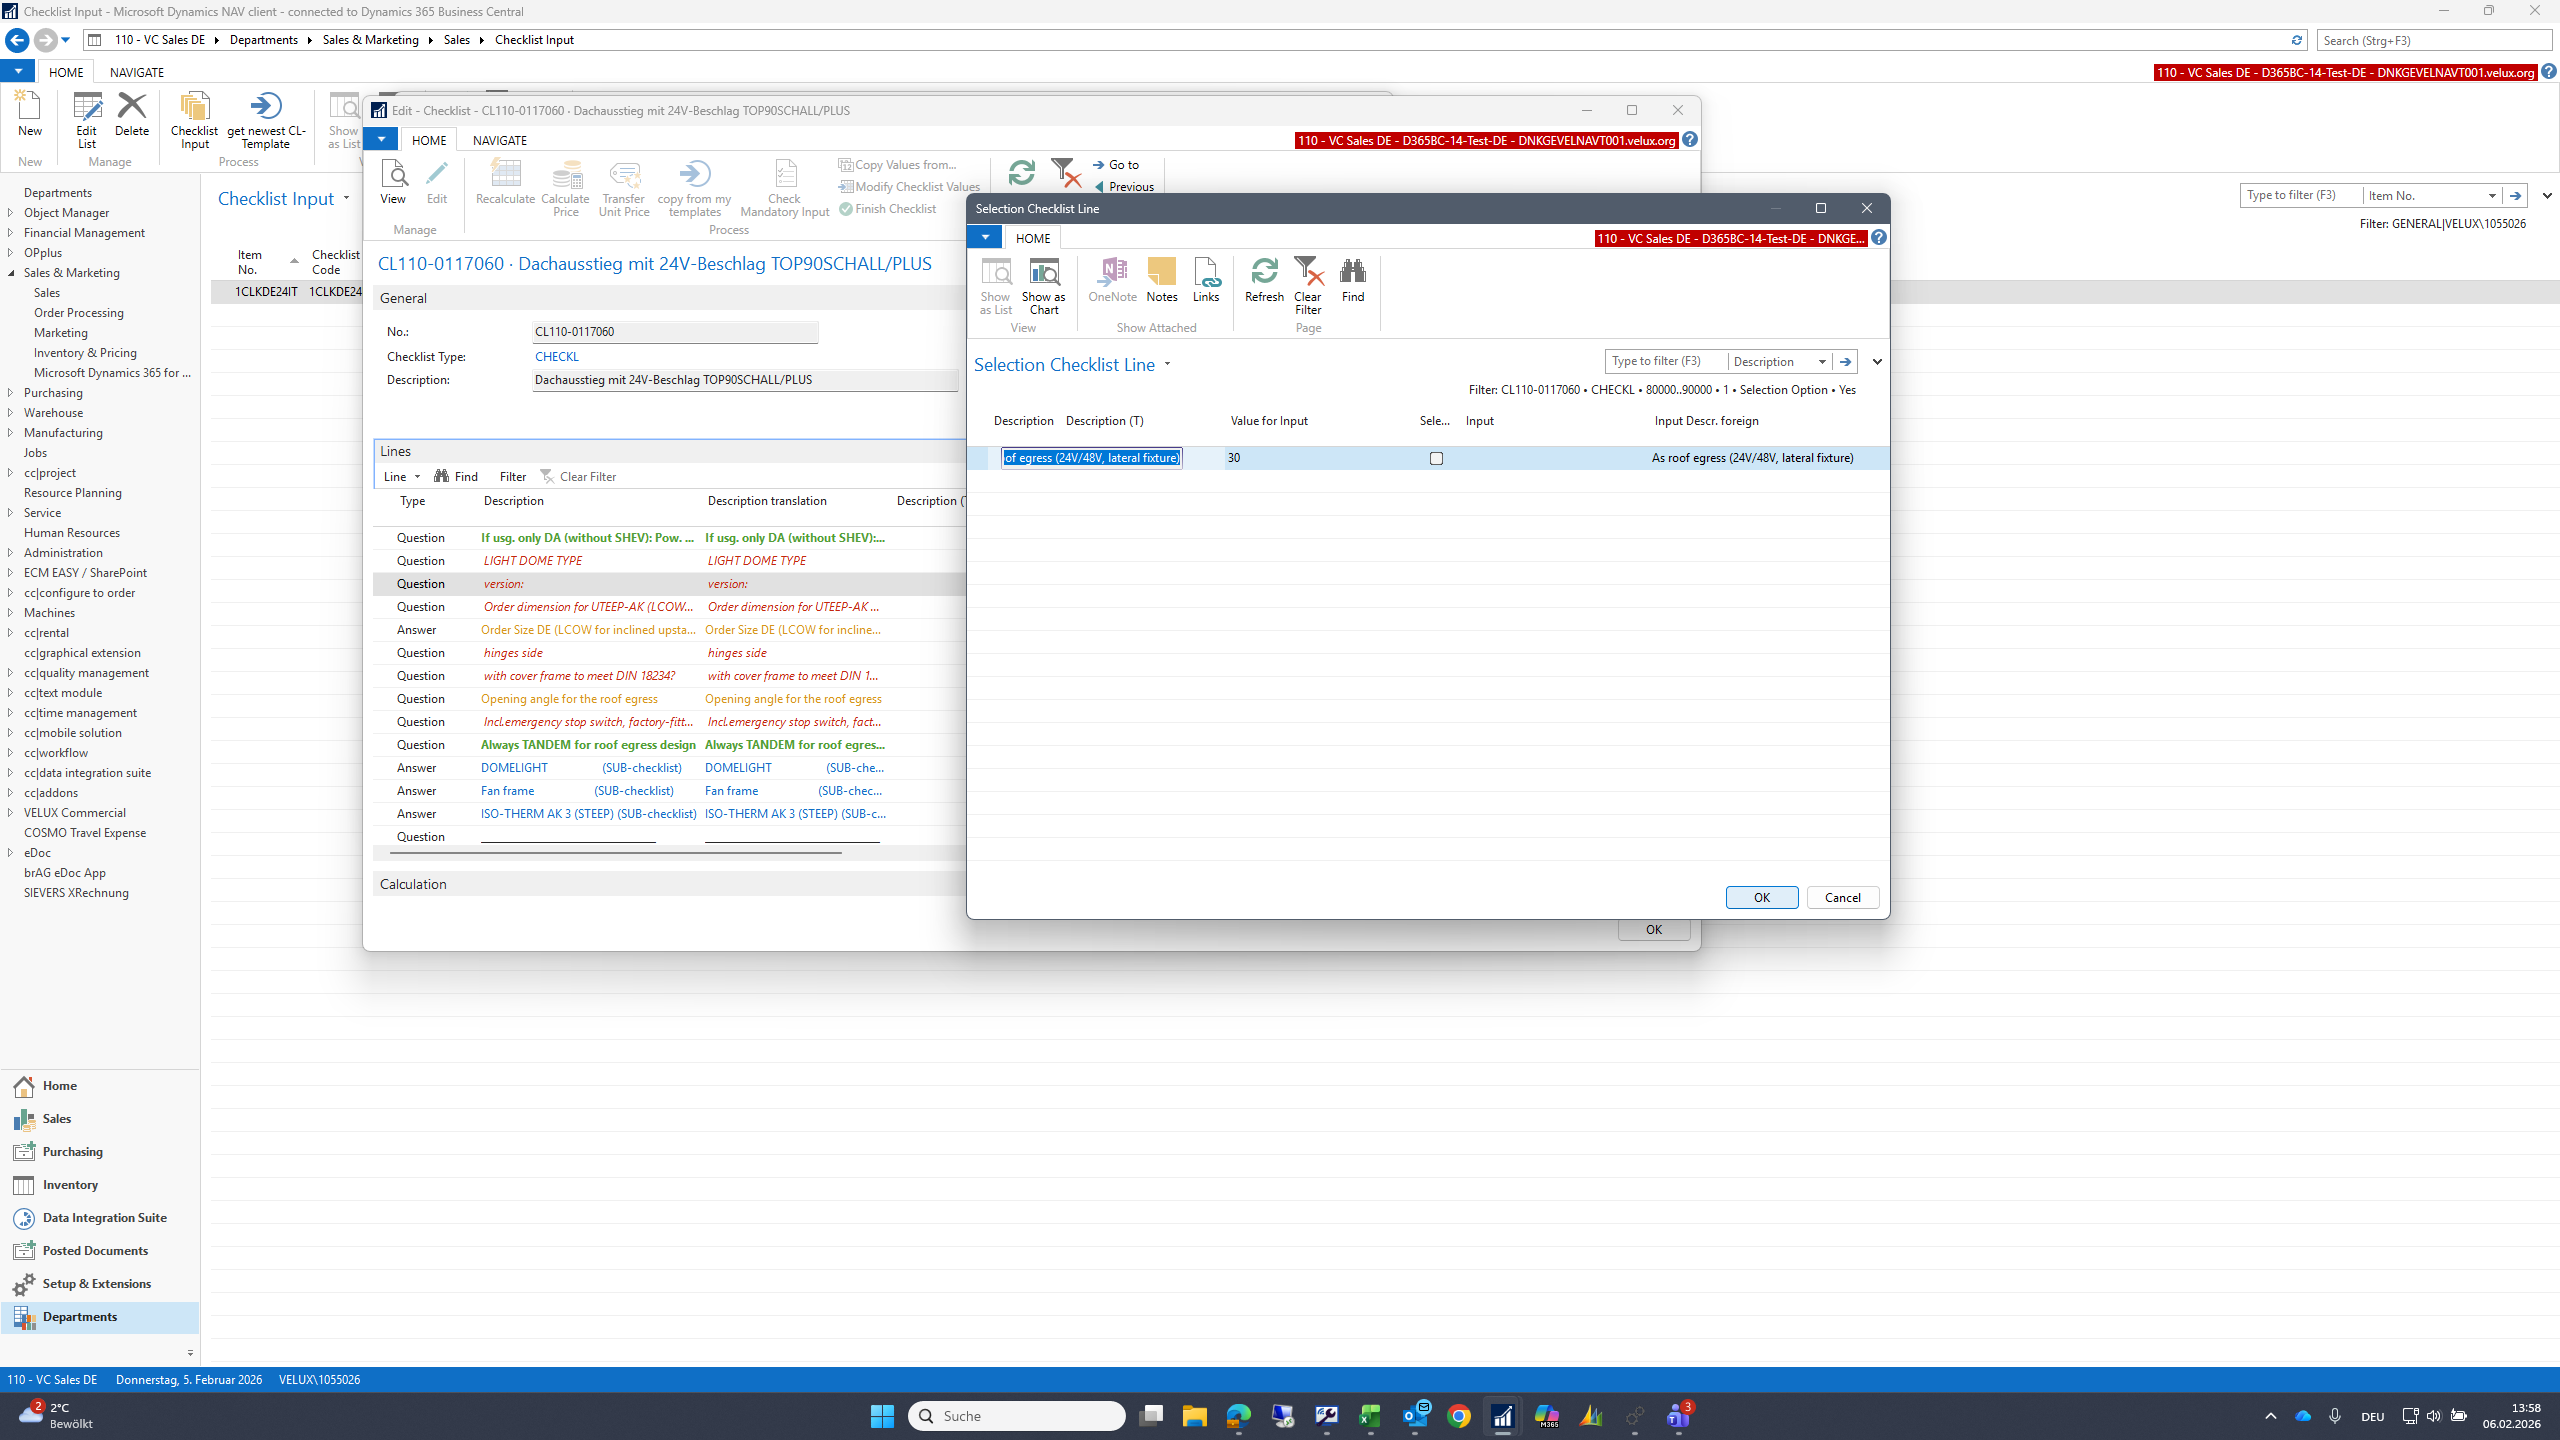
Task: Open the Selection Checklist Line title dropdown
Action: pos(1167,365)
